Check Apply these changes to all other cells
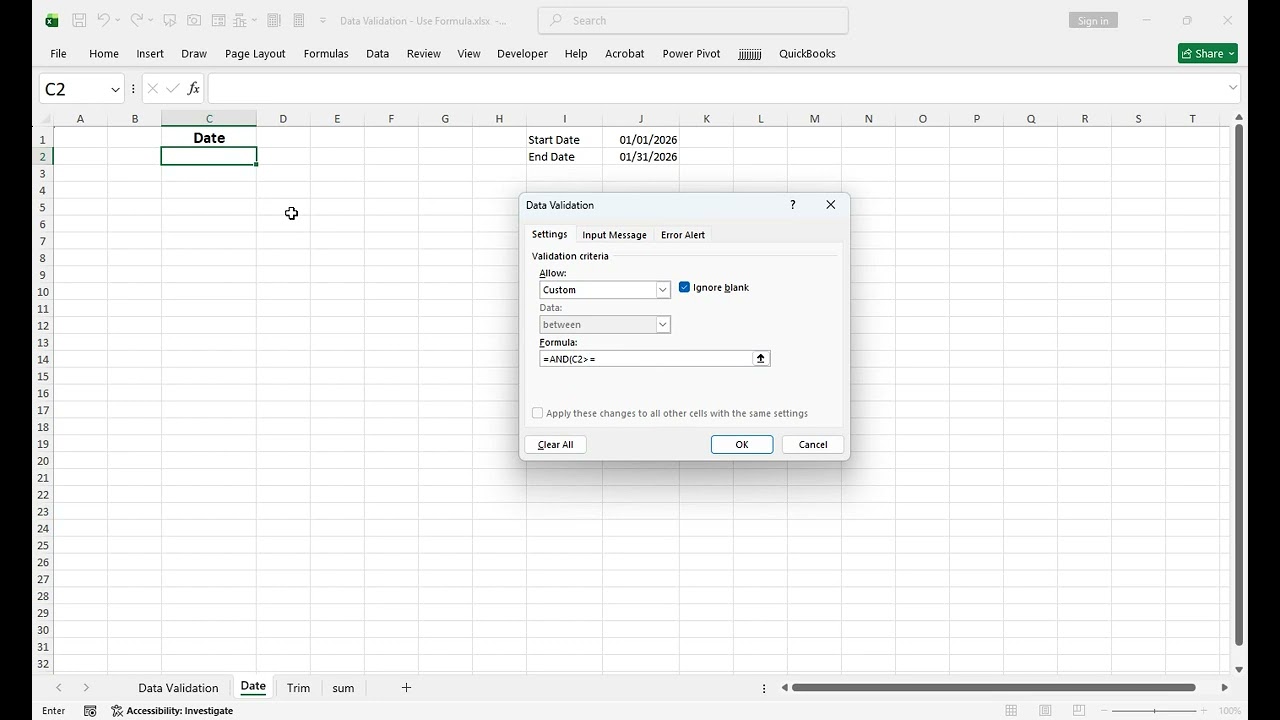The height and width of the screenshot is (720, 1280). tap(538, 413)
